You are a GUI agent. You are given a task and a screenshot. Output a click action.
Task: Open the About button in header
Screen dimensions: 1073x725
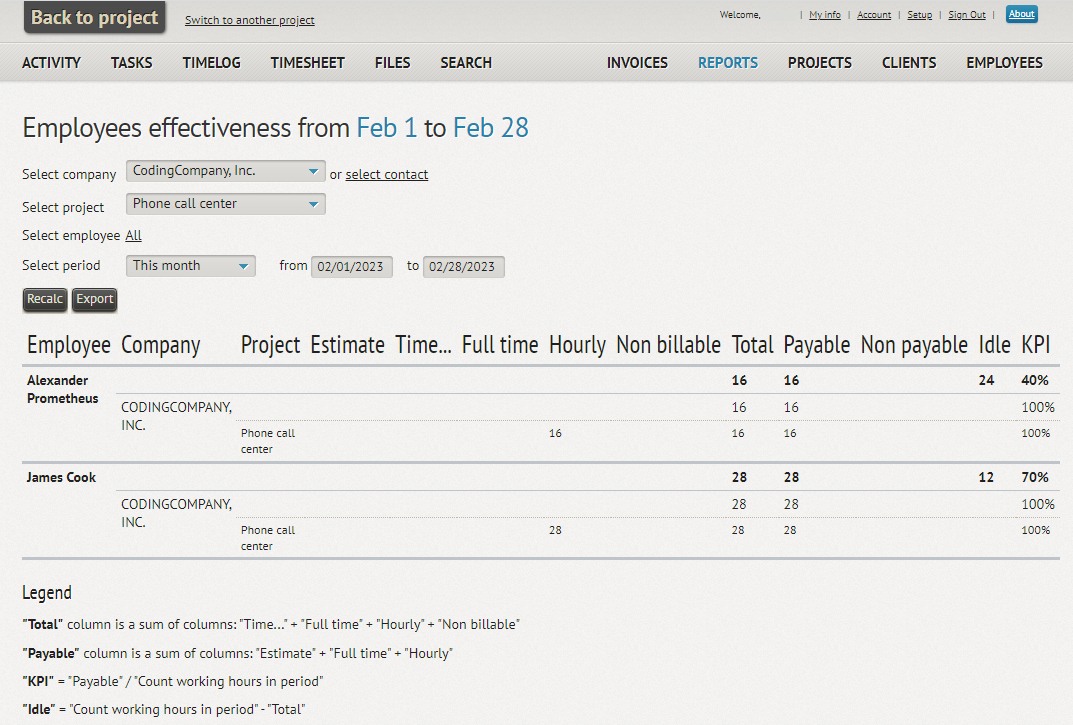1021,14
